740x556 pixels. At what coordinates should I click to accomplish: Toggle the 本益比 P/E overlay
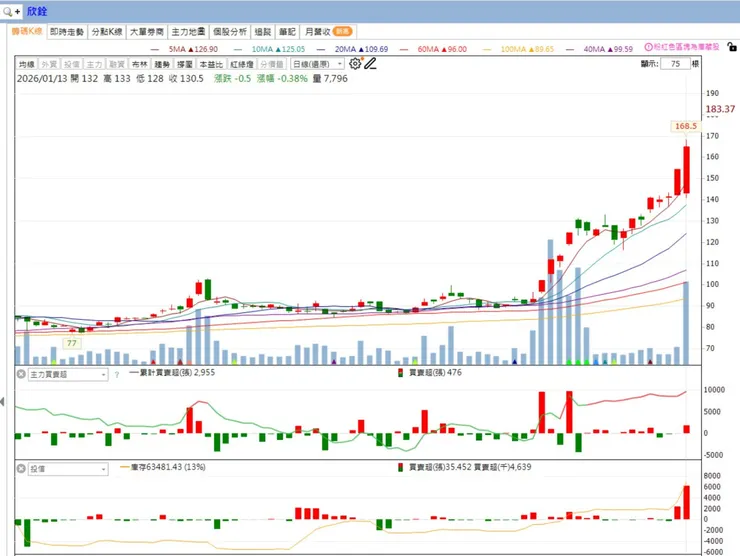coord(210,64)
